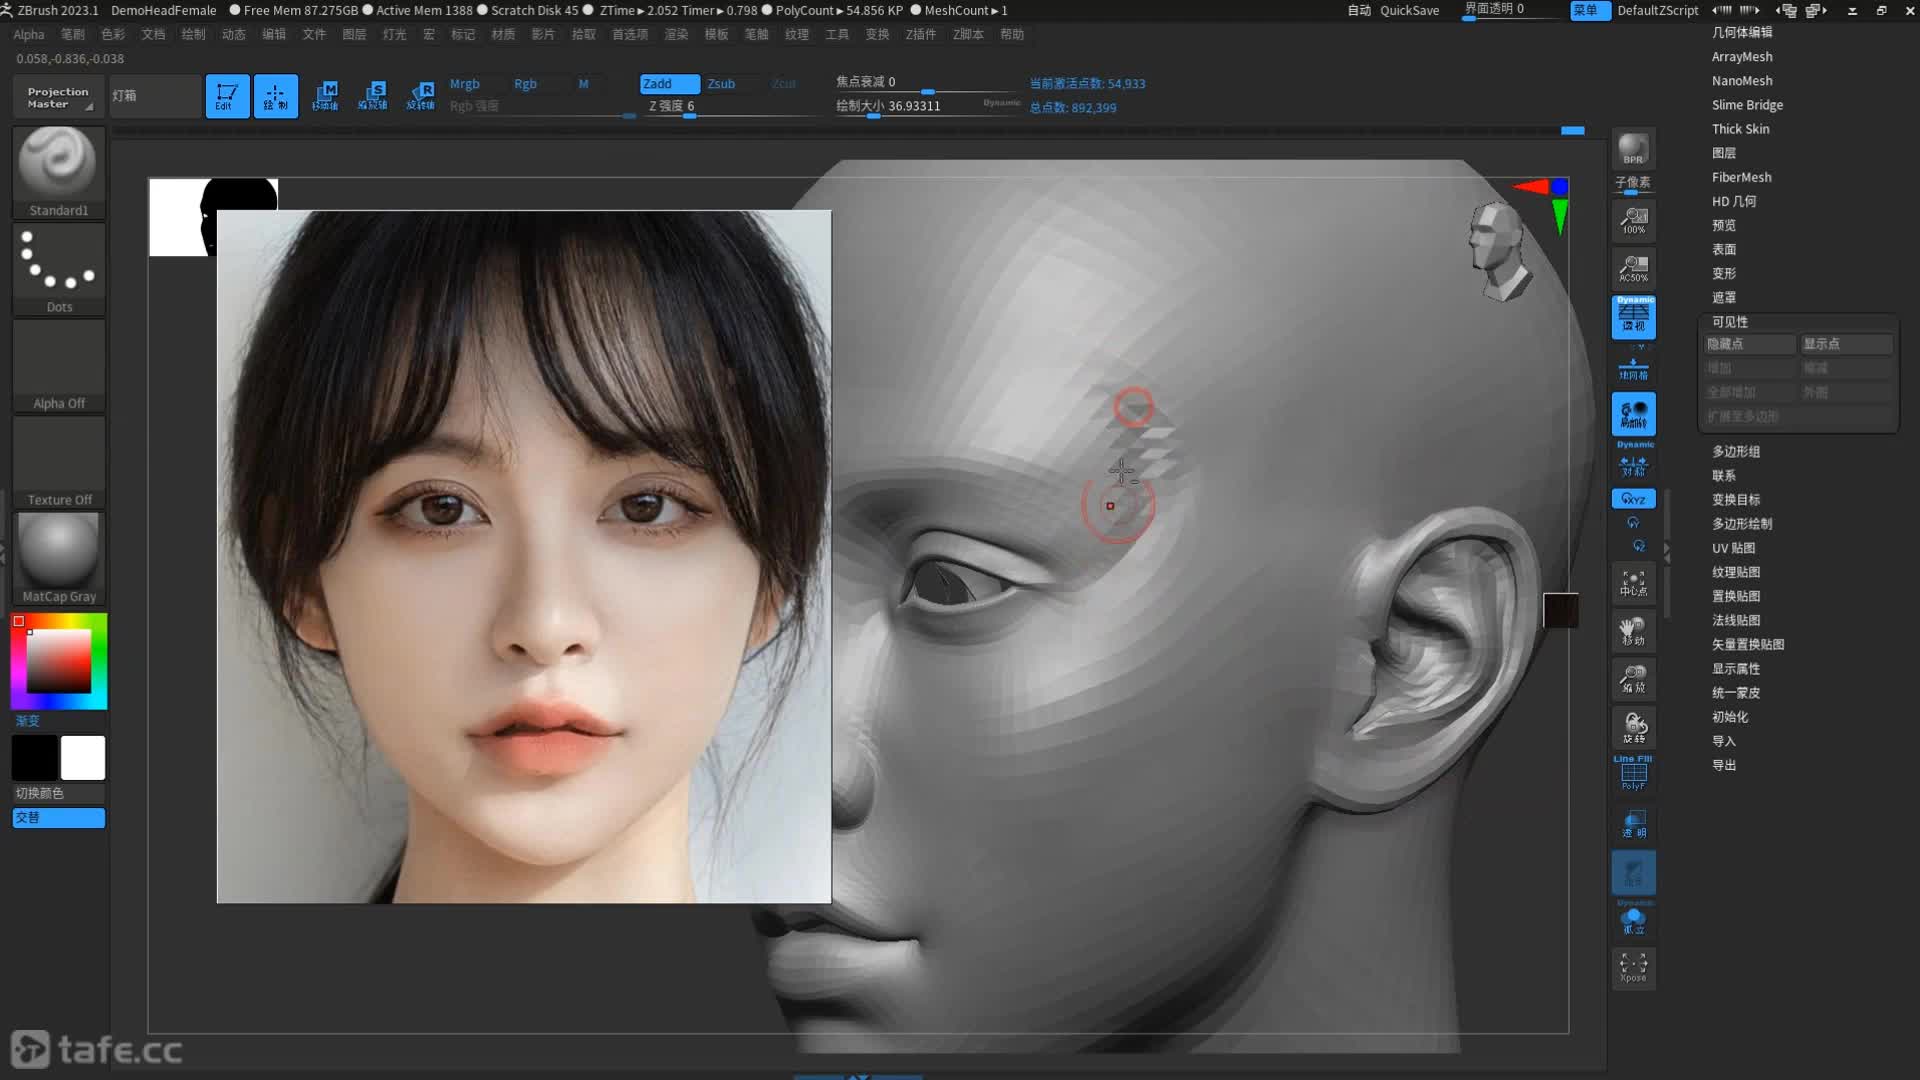Expand the 多边形组 (Polygroups) subpalette
The height and width of the screenshot is (1080, 1920).
[1736, 452]
